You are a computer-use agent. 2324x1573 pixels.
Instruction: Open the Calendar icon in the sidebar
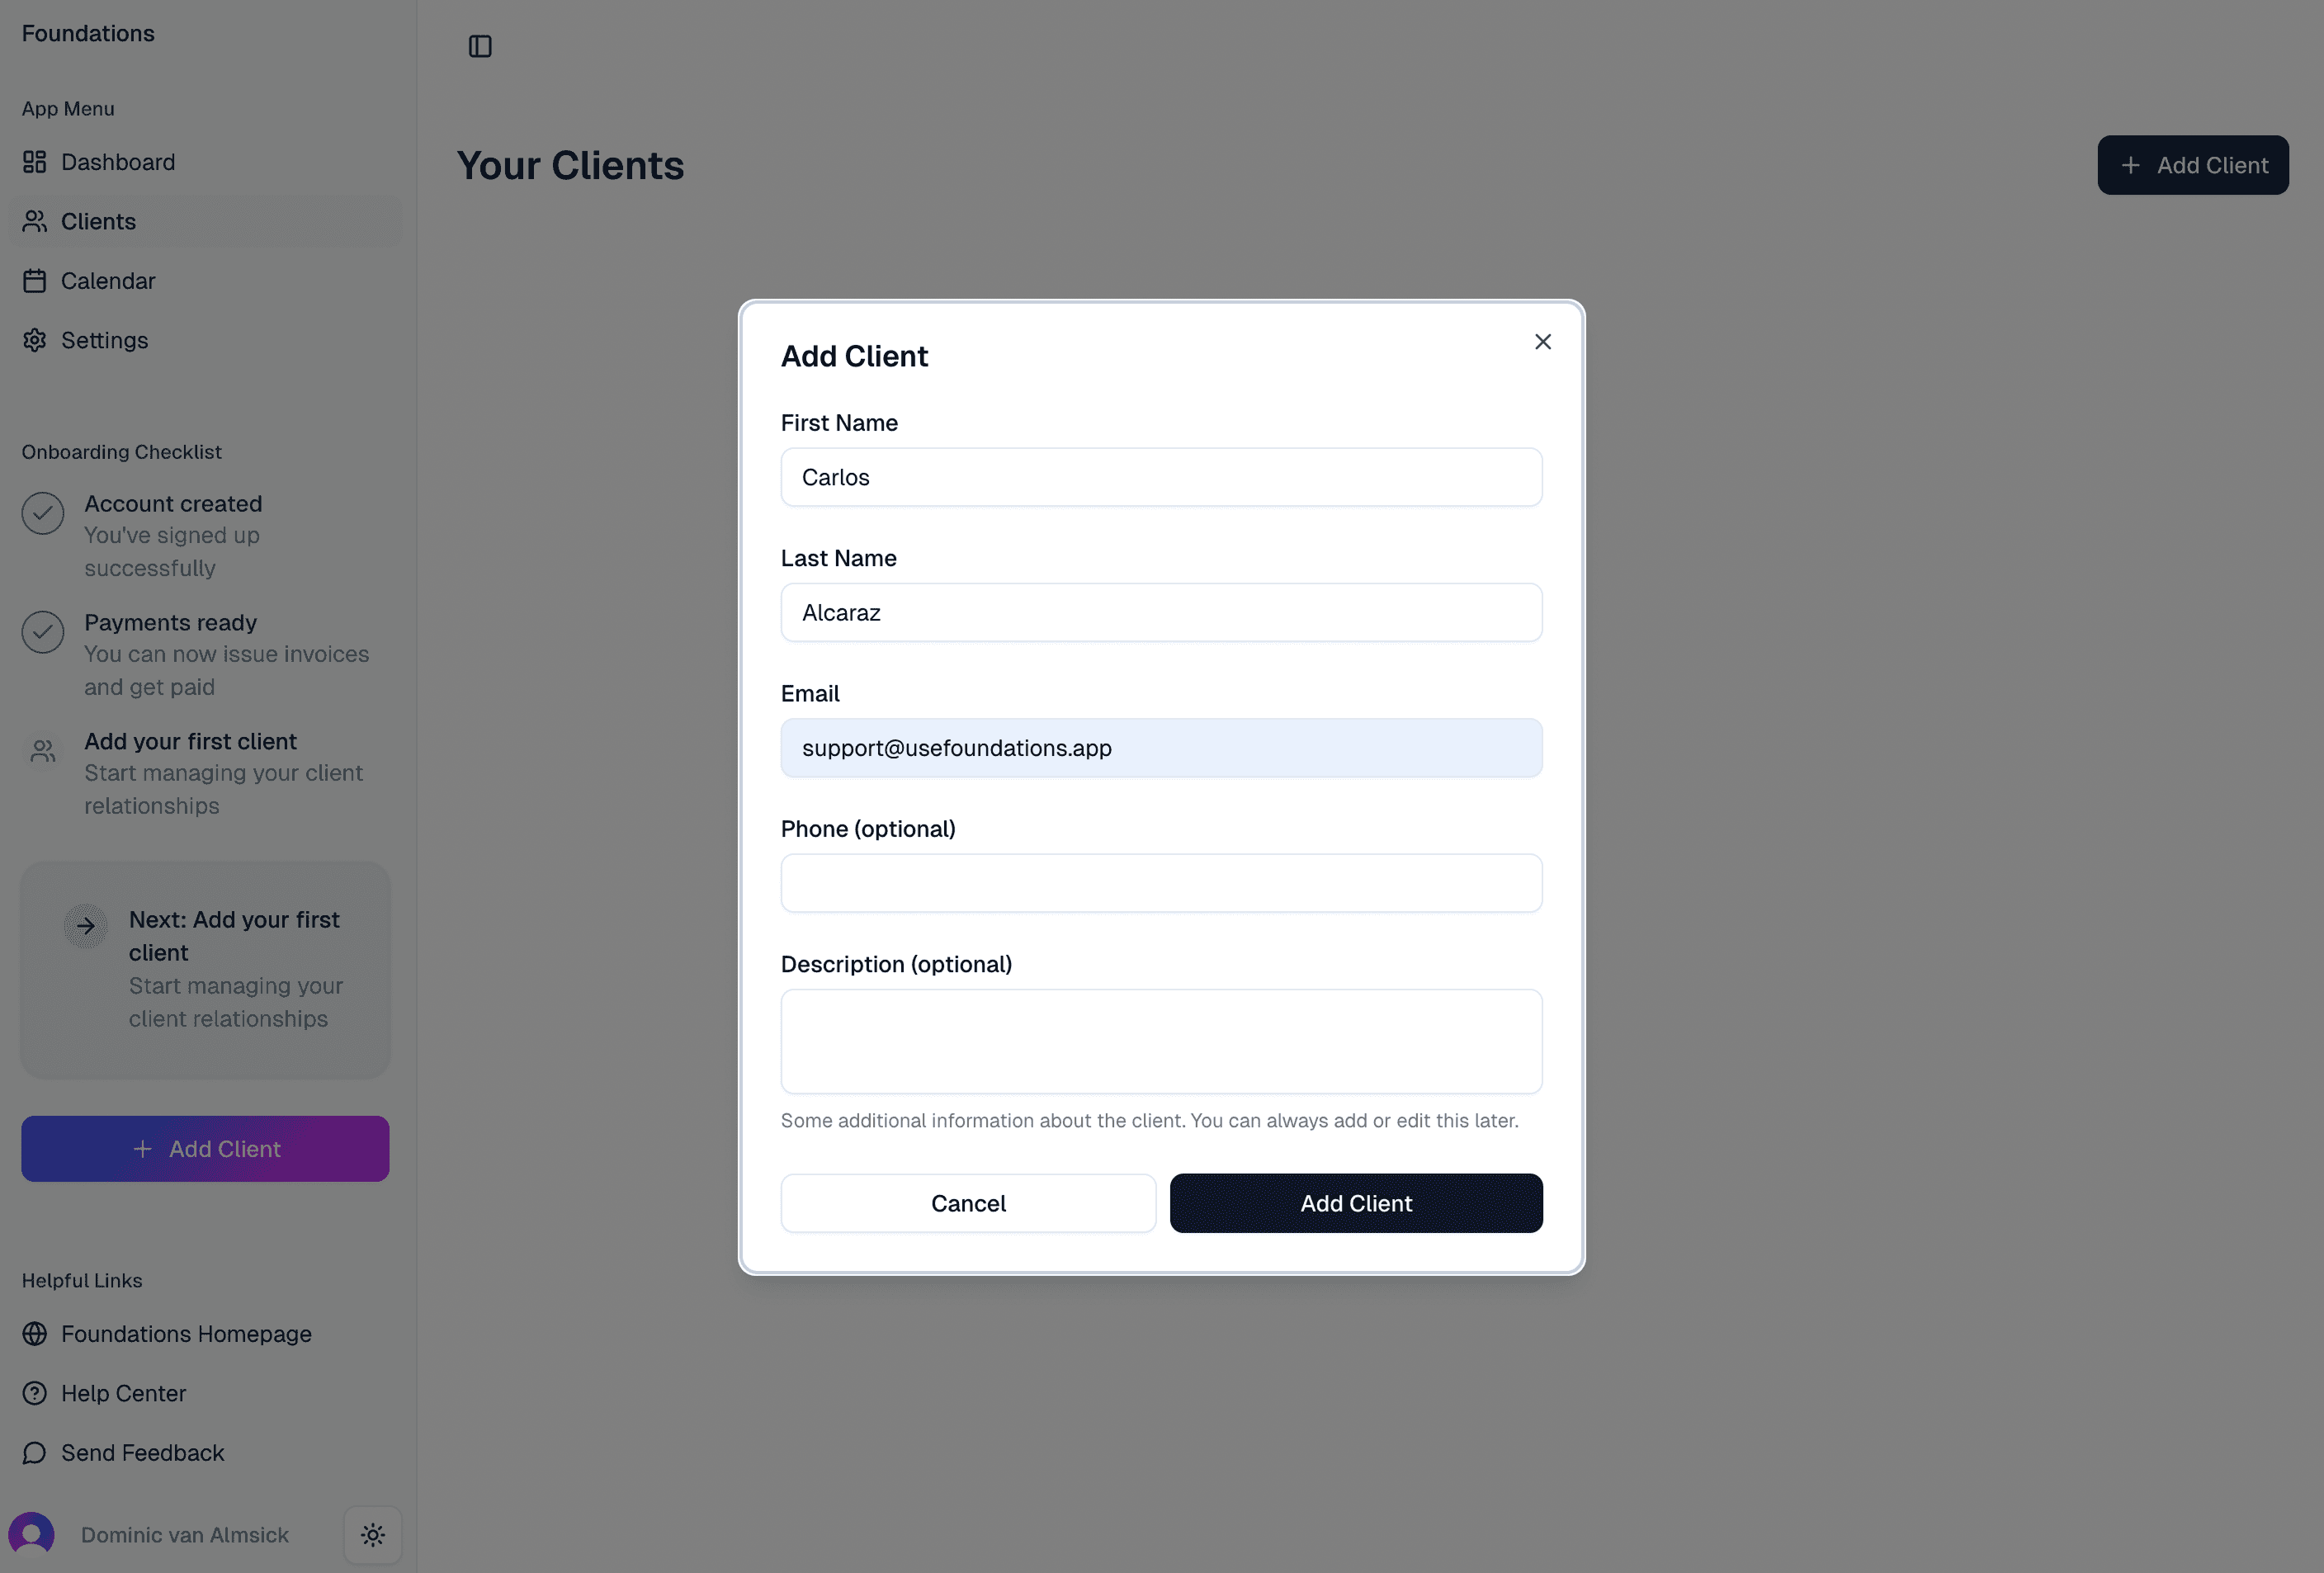tap(35, 281)
